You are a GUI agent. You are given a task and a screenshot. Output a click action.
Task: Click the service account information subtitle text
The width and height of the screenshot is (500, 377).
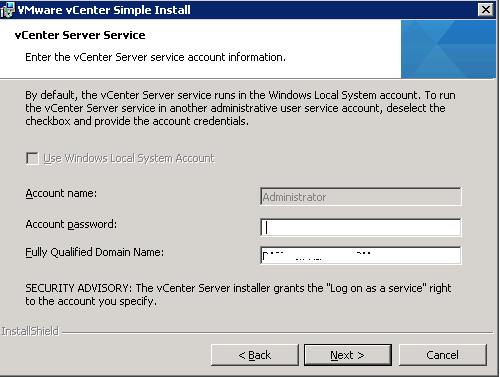[155, 57]
